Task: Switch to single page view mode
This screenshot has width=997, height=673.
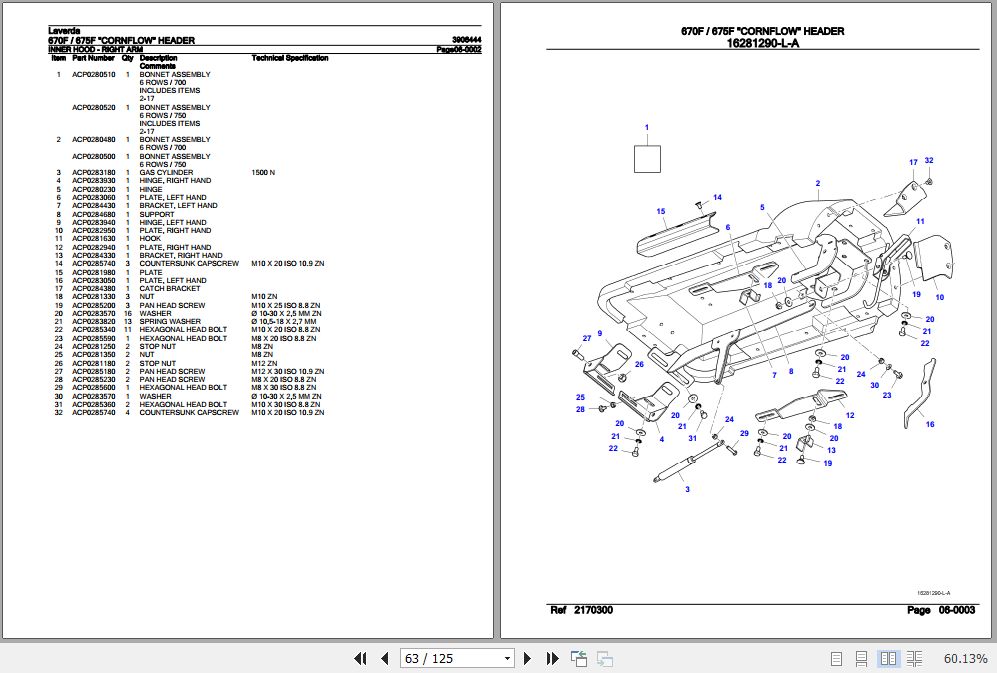Action: [836, 658]
